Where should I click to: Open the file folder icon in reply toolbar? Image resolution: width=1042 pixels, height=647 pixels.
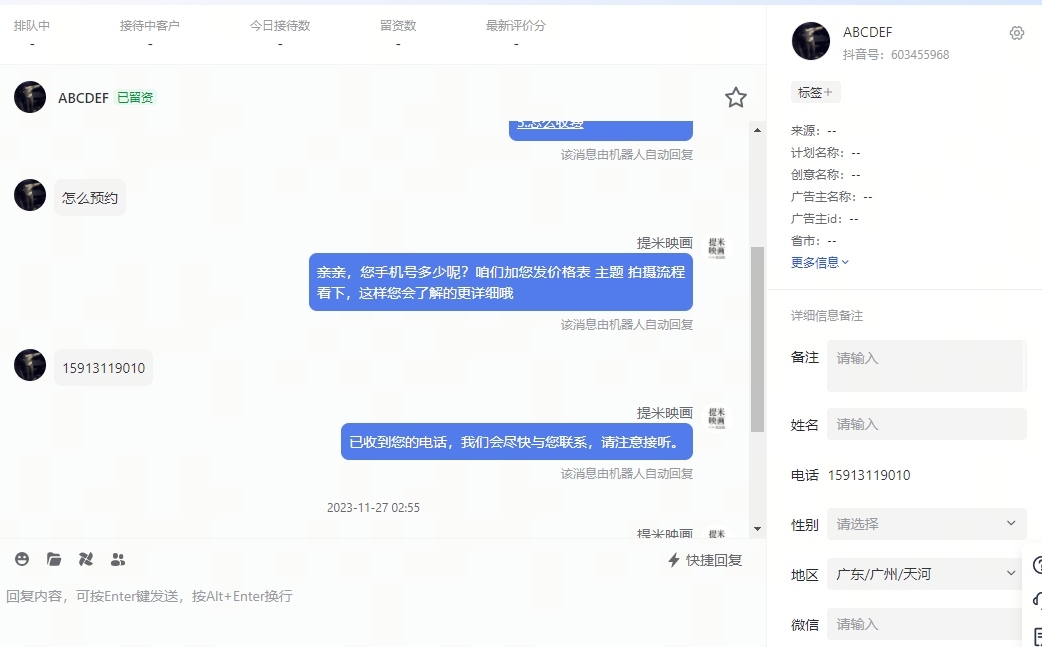[54, 559]
